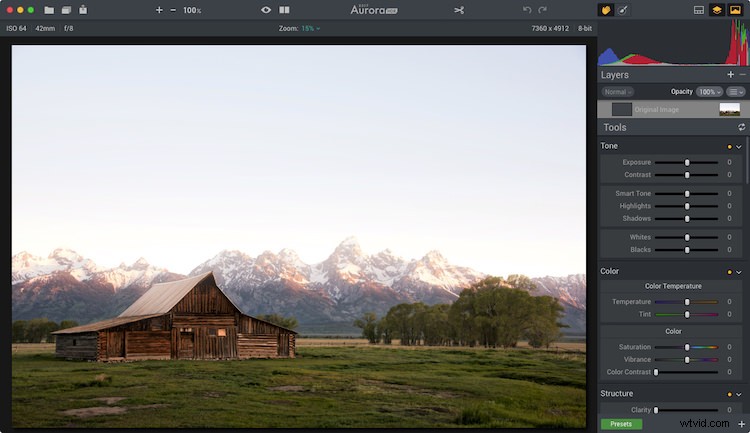The height and width of the screenshot is (433, 750).
Task: Click the Highlights slider handle
Action: point(687,206)
